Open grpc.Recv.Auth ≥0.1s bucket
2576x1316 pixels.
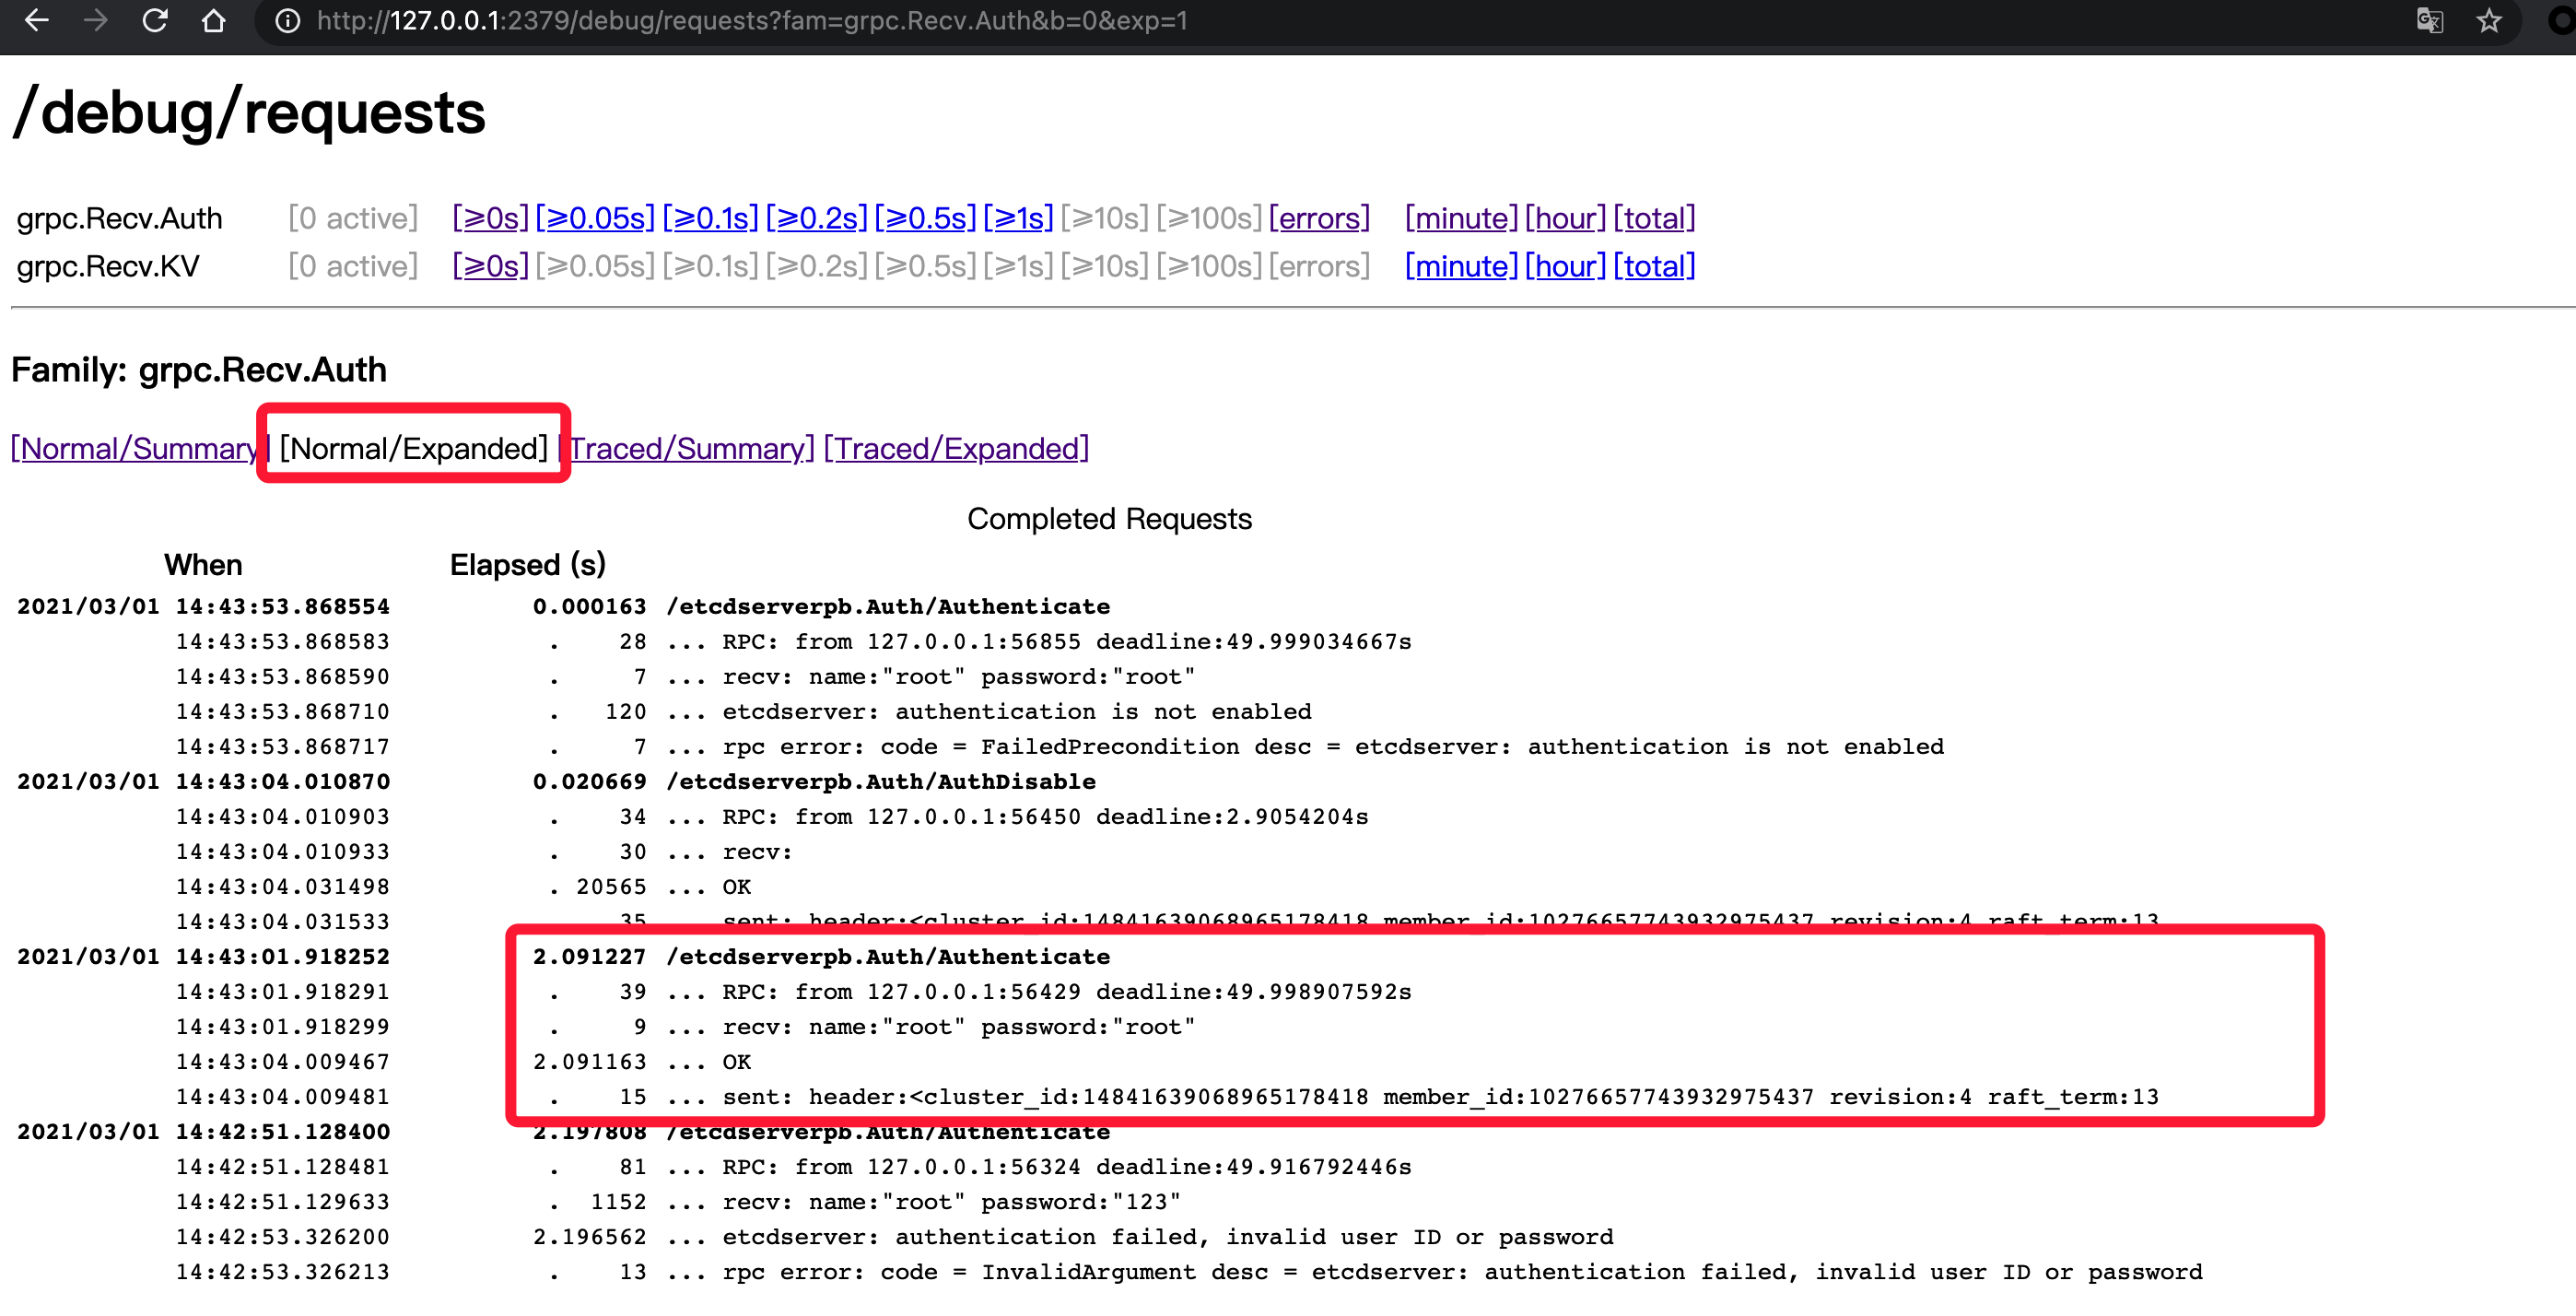click(x=710, y=218)
